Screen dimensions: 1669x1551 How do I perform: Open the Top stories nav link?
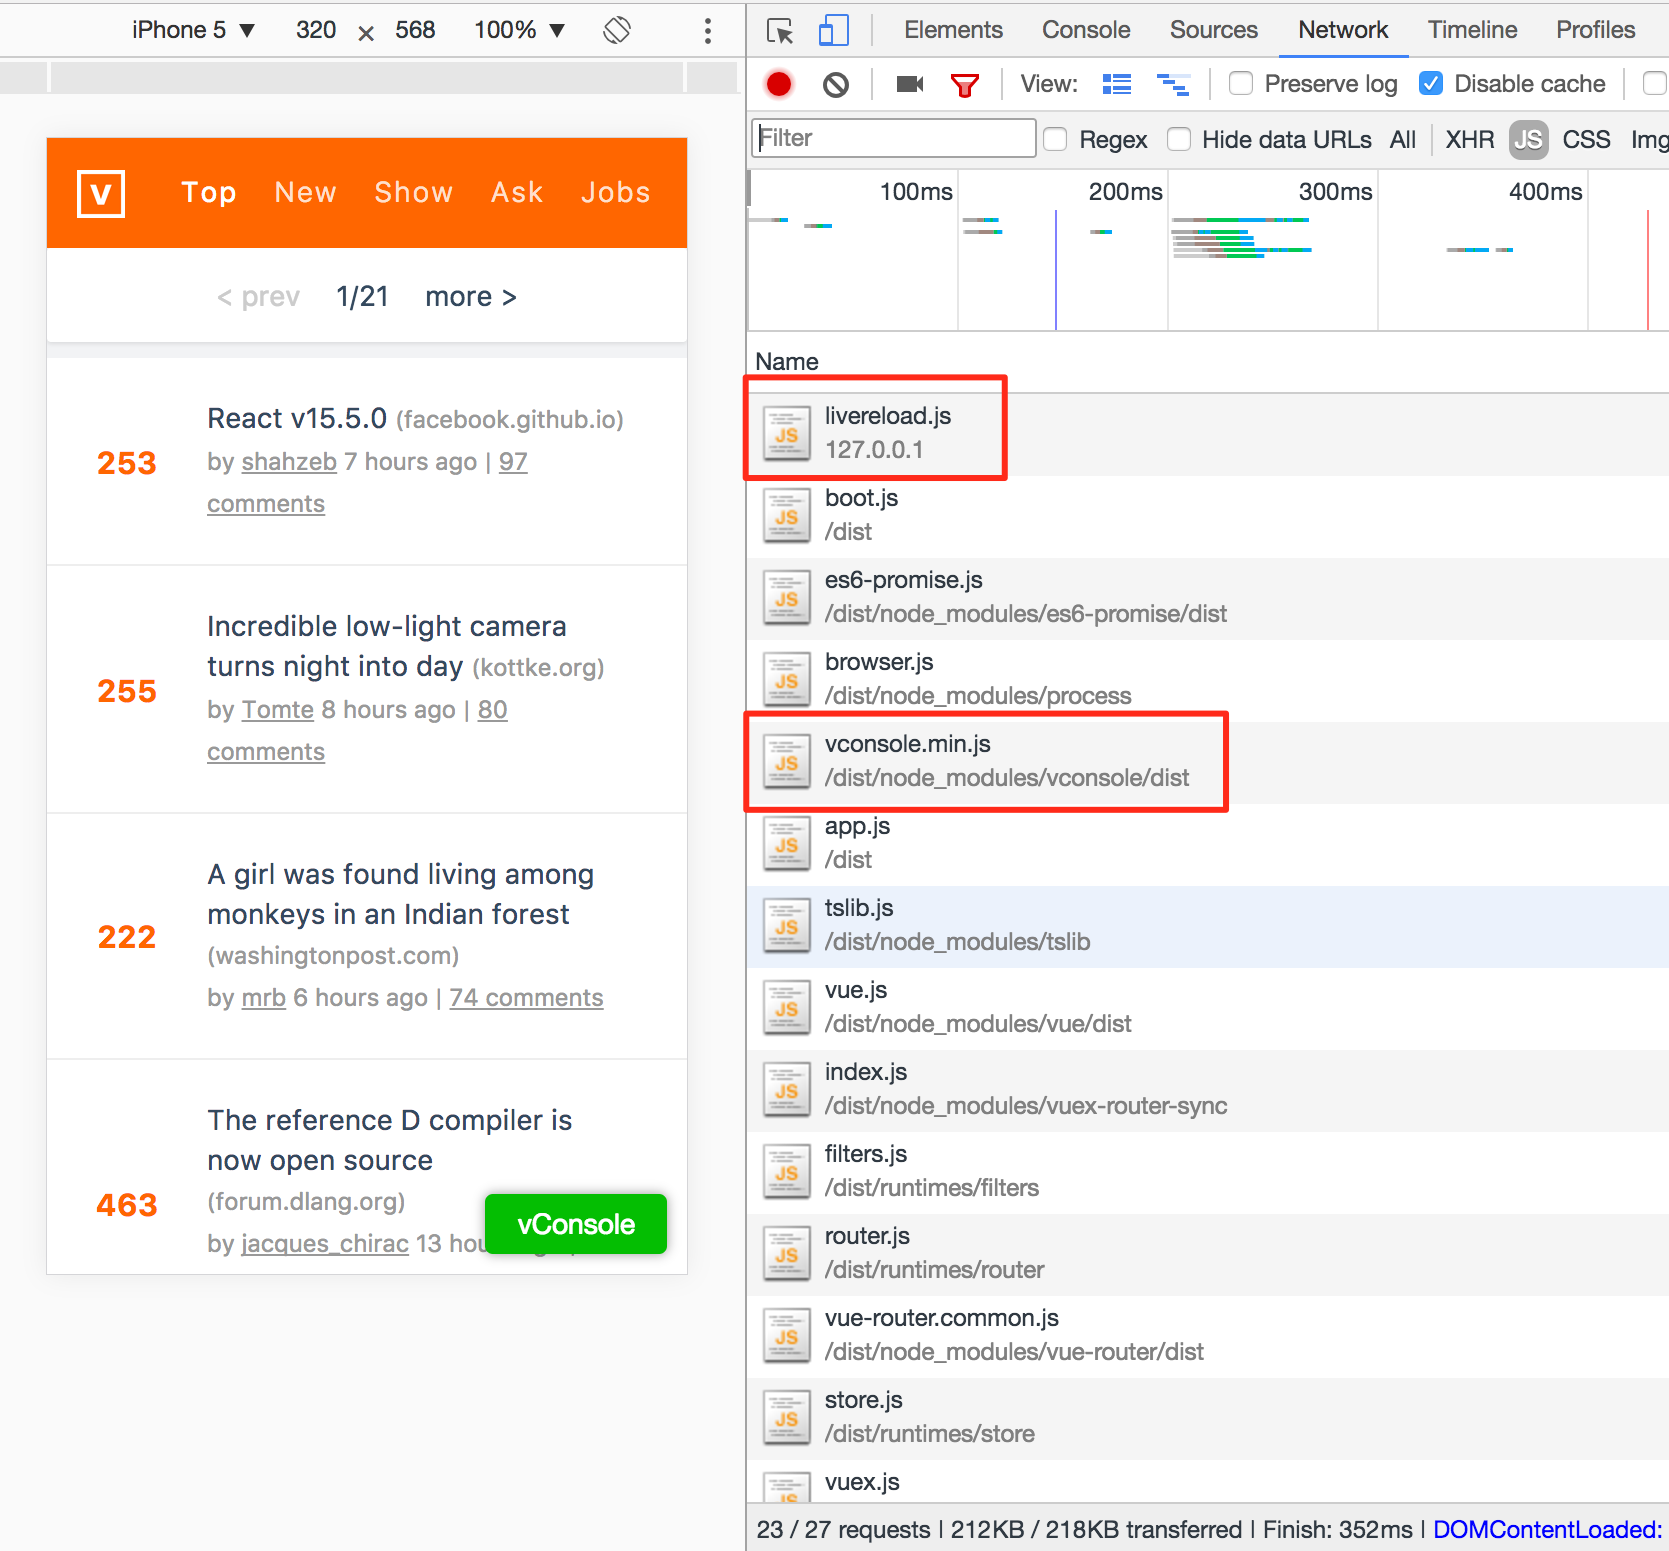209,192
